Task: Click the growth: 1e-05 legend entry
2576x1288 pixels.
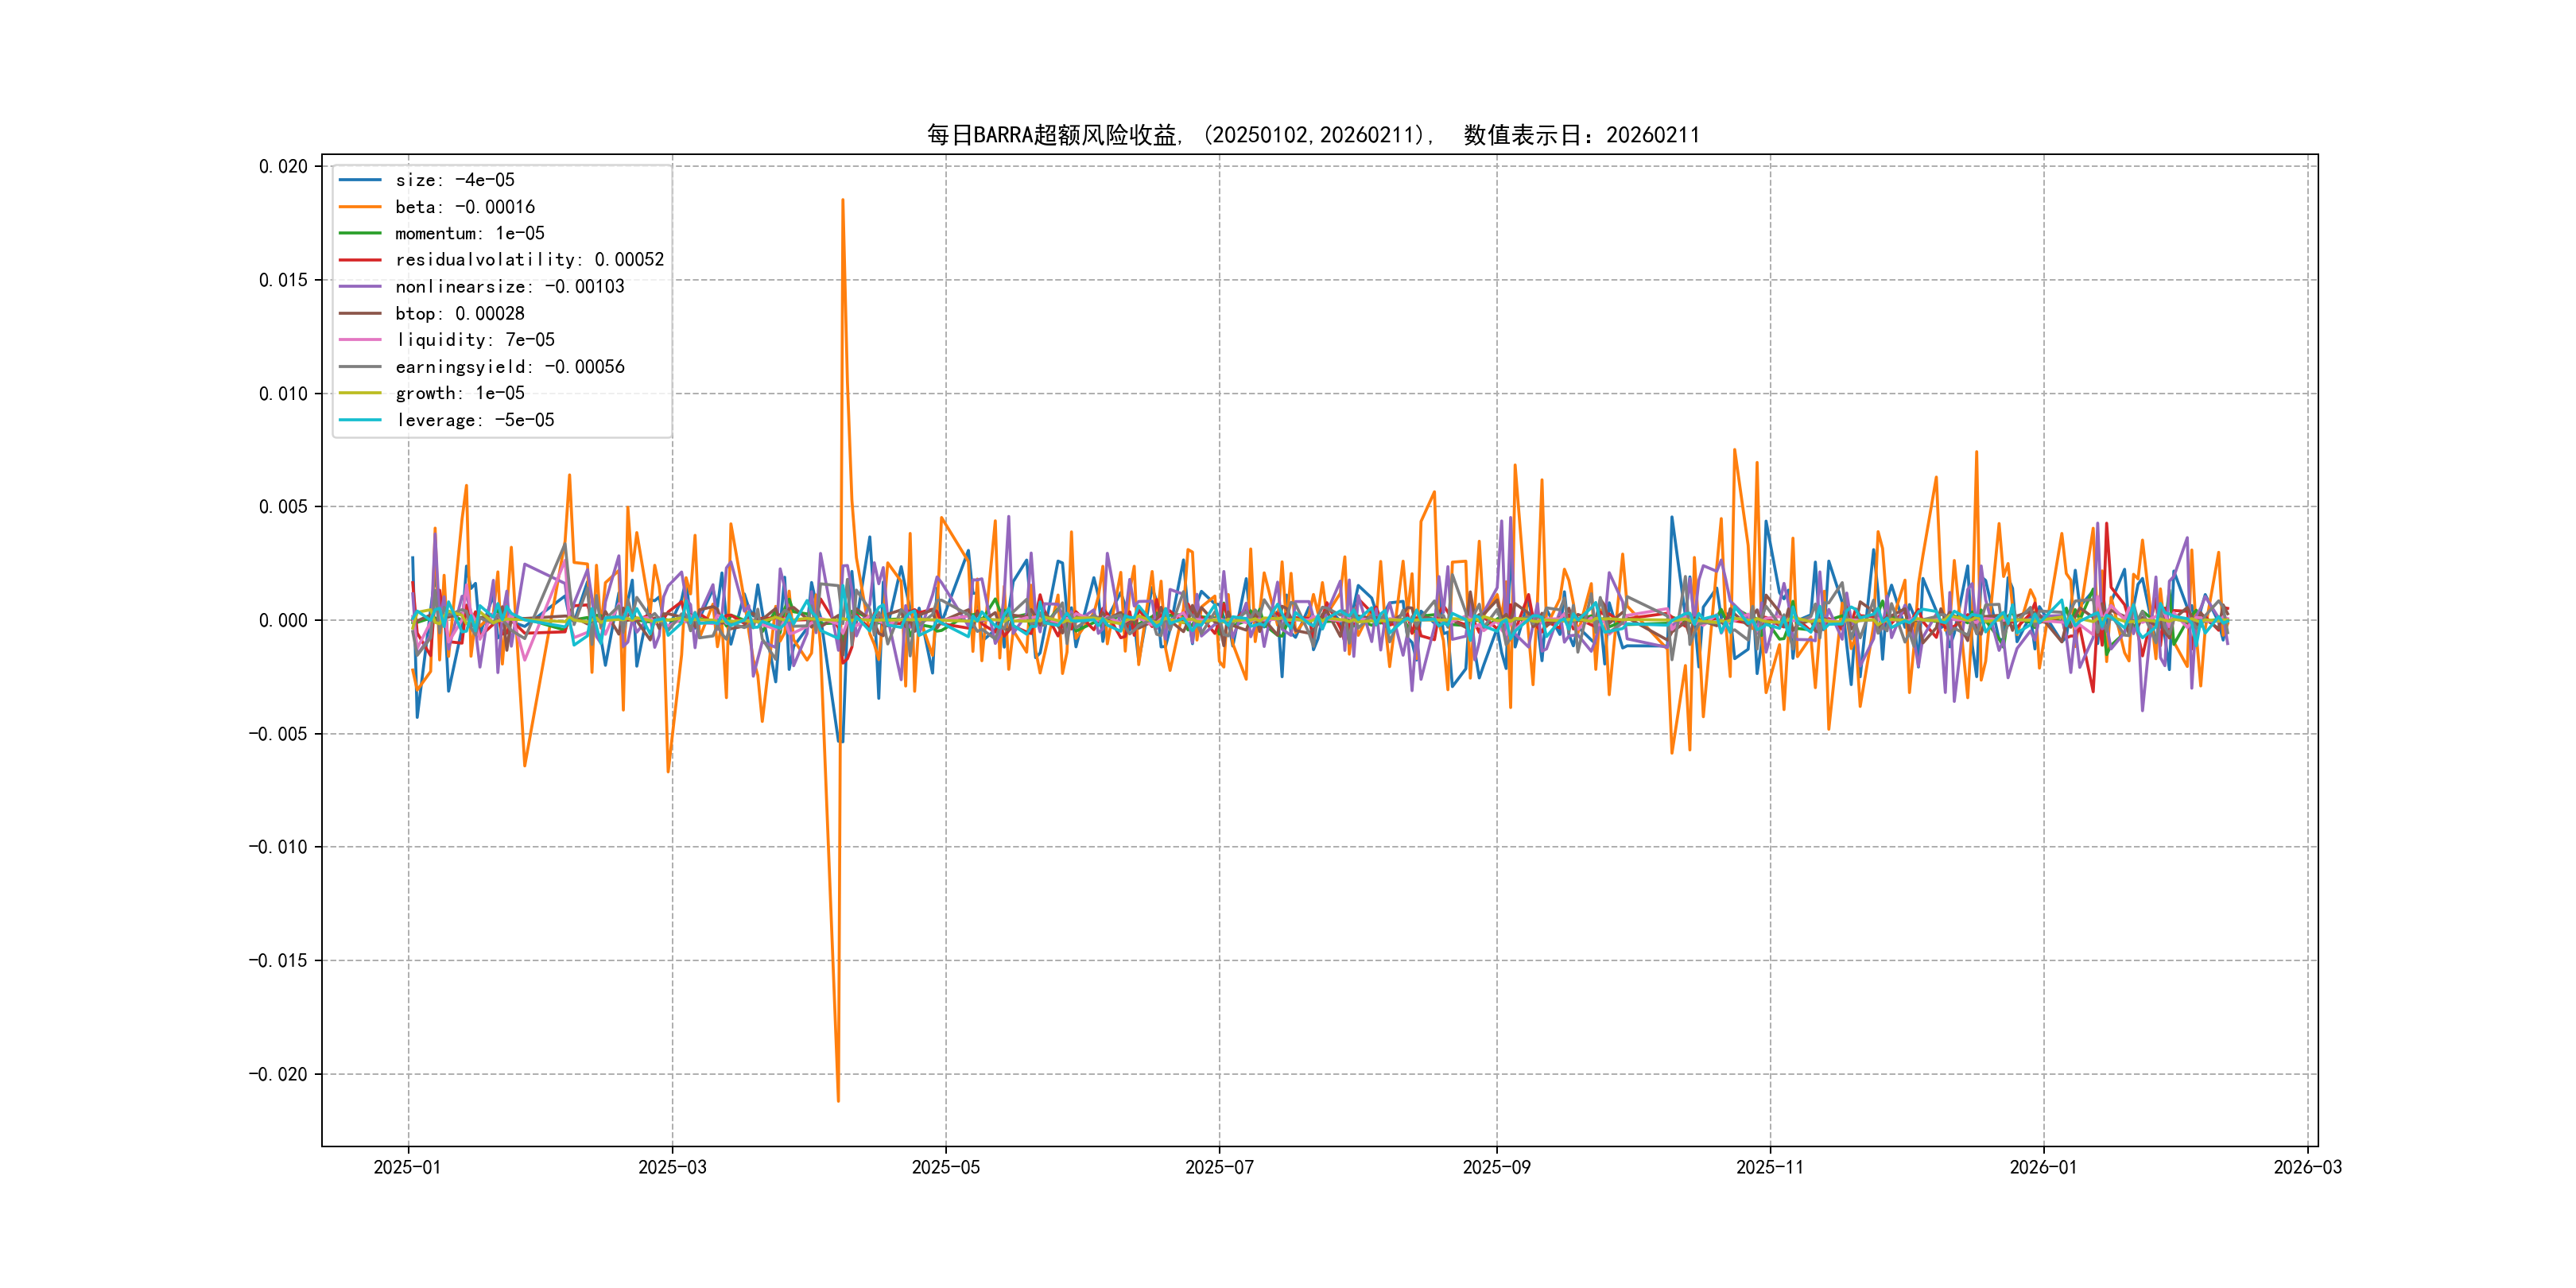Action: (x=459, y=393)
